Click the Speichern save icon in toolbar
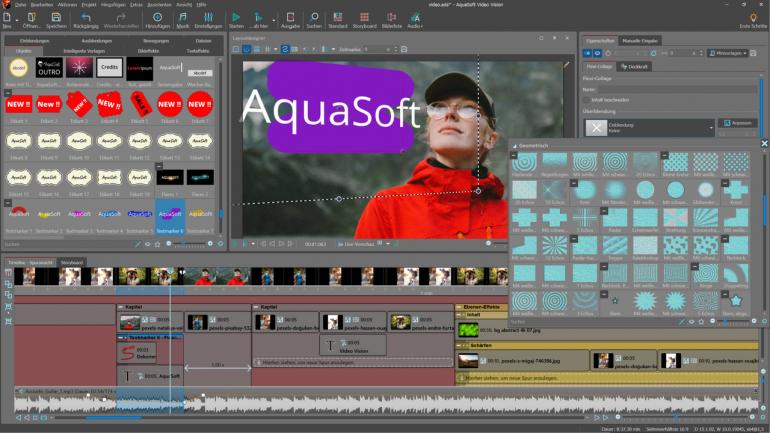Screen dimensions: 770x433 [56, 18]
